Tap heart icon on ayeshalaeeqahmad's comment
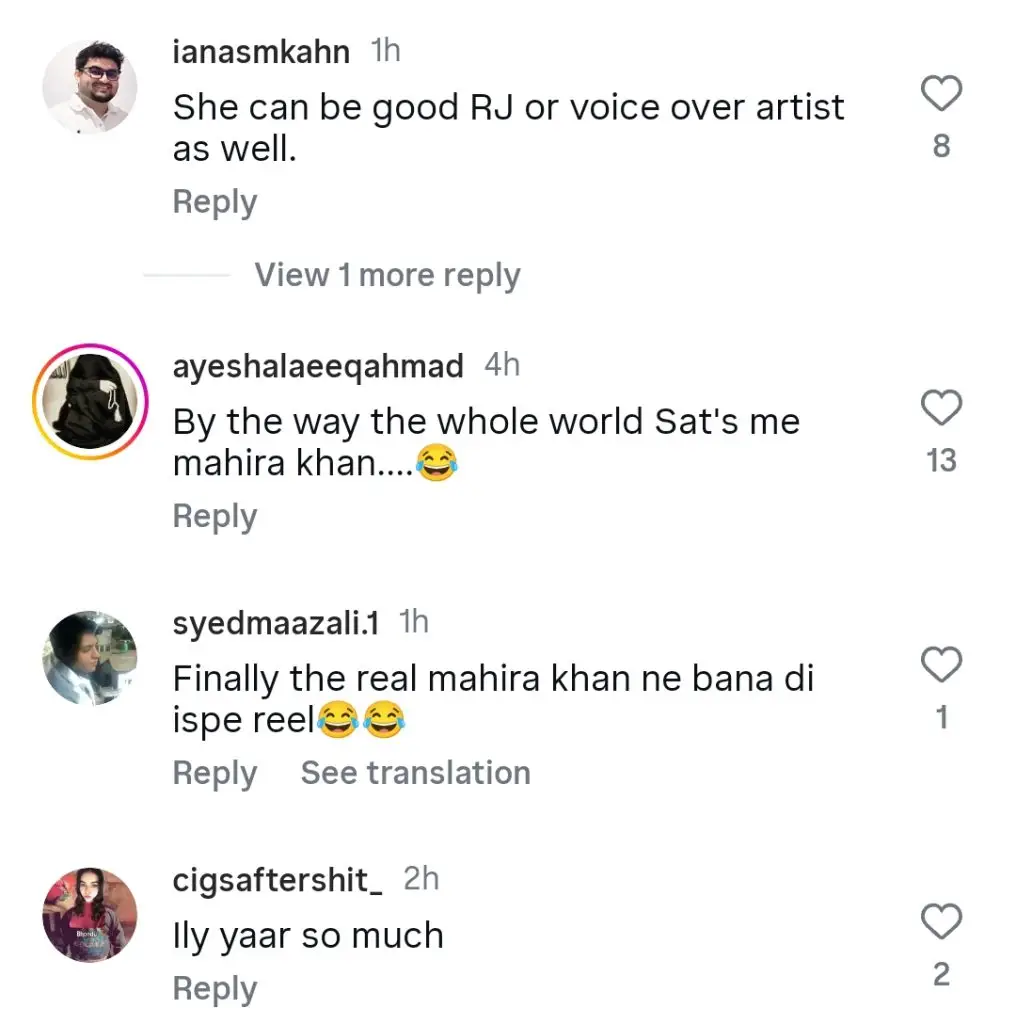Image resolution: width=1016 pixels, height=1024 pixels. tap(940, 409)
